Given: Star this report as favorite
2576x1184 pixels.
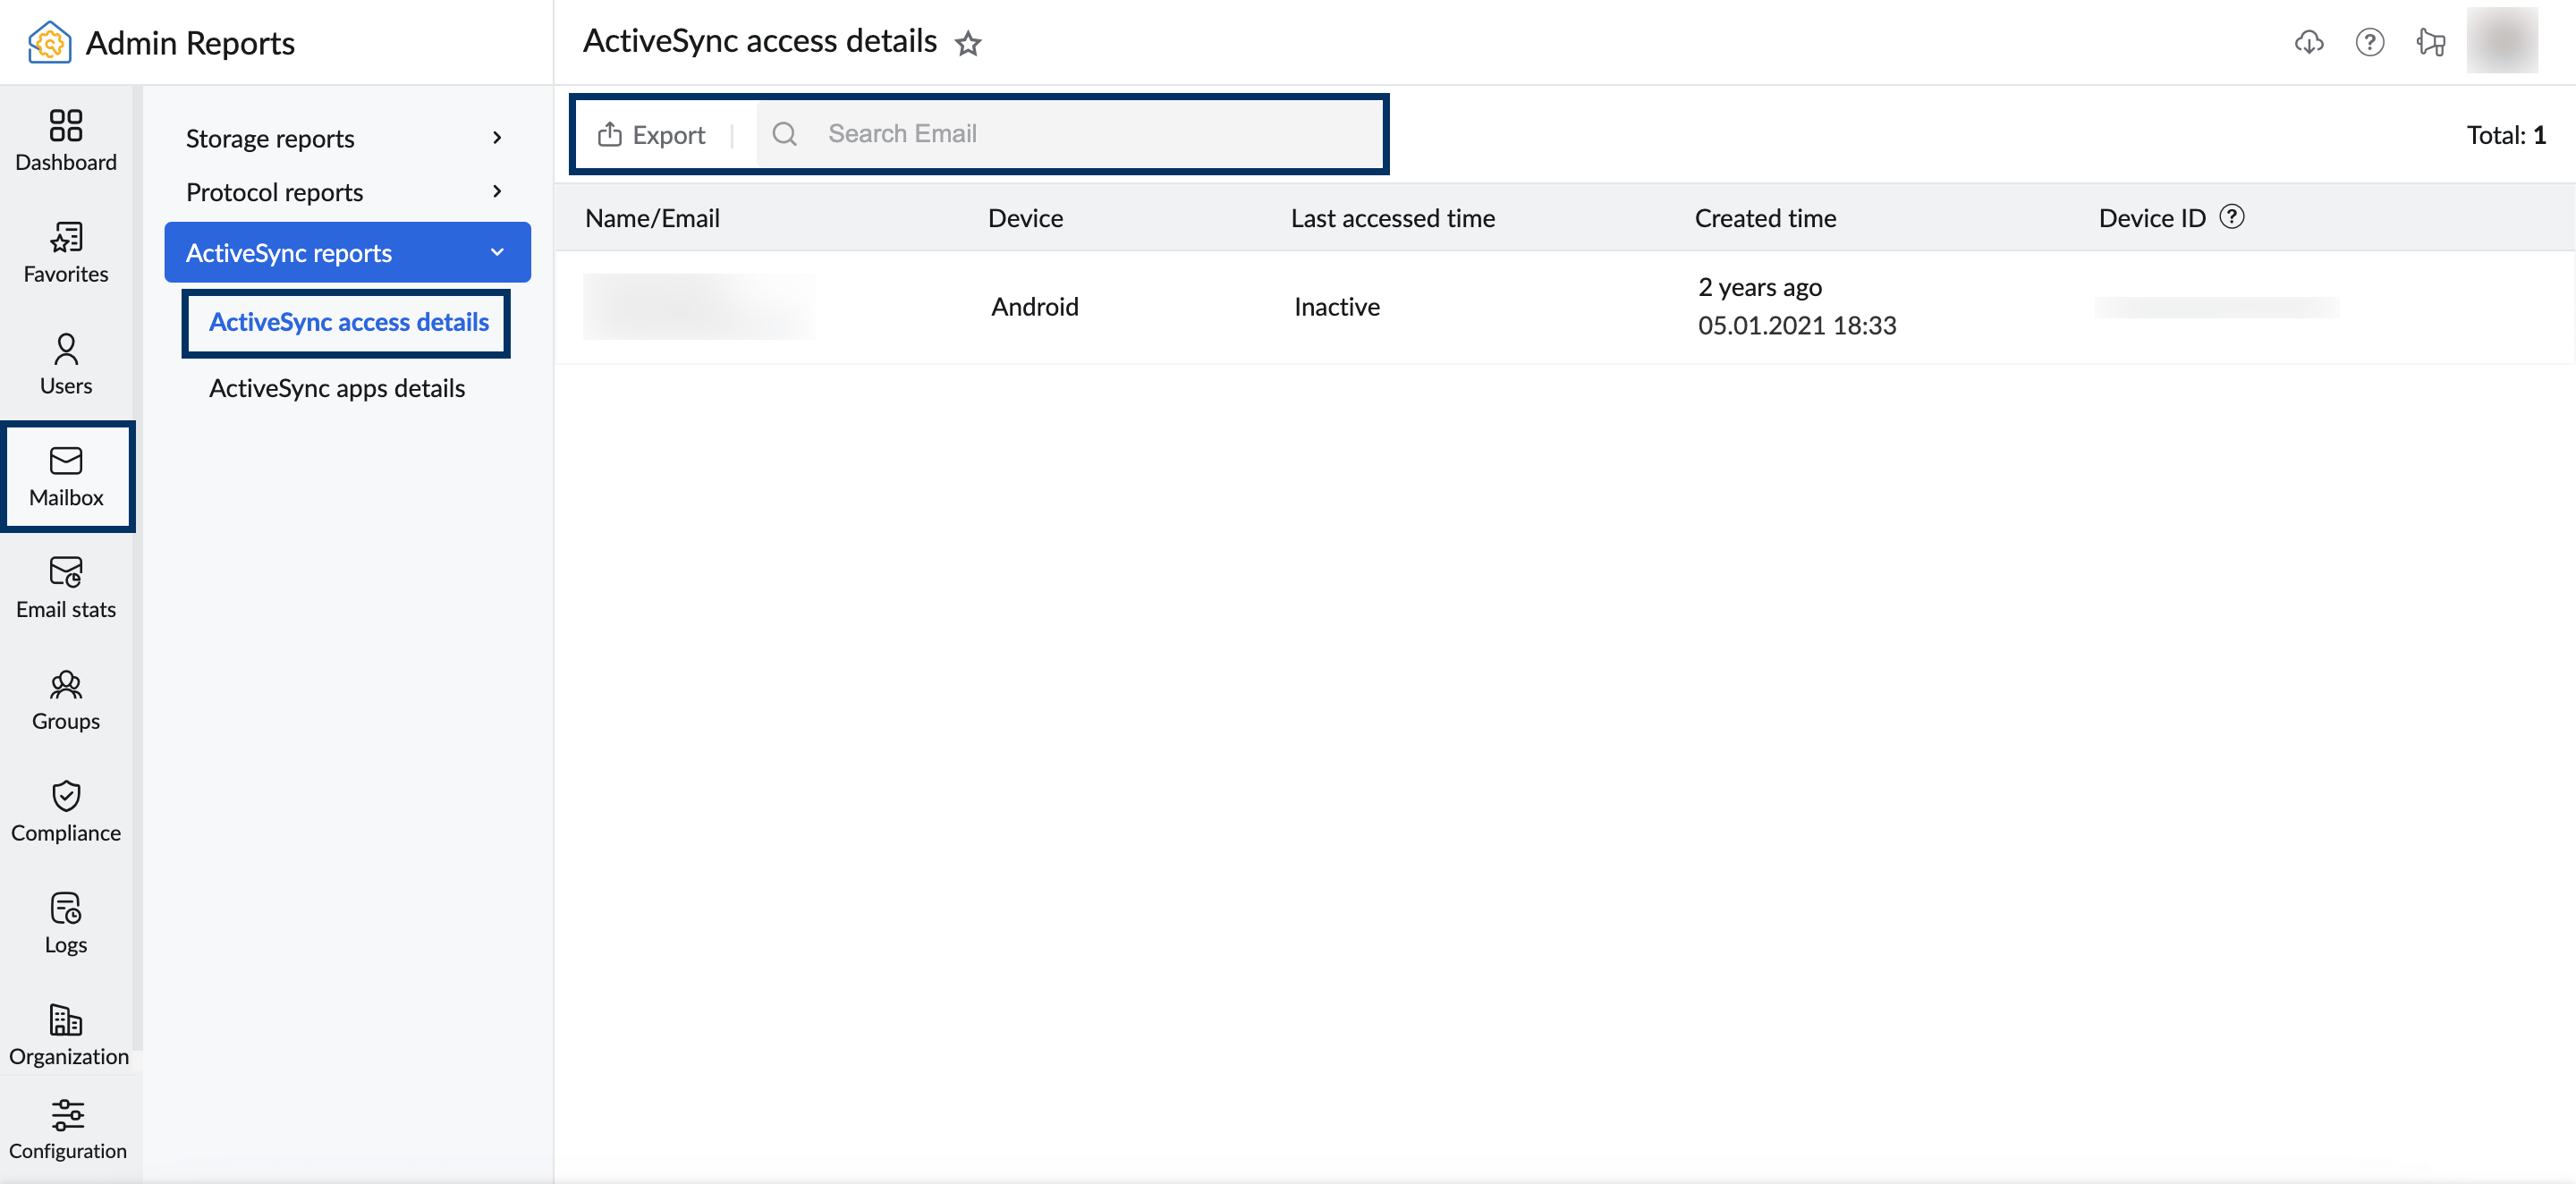Looking at the screenshot, I should pos(967,43).
